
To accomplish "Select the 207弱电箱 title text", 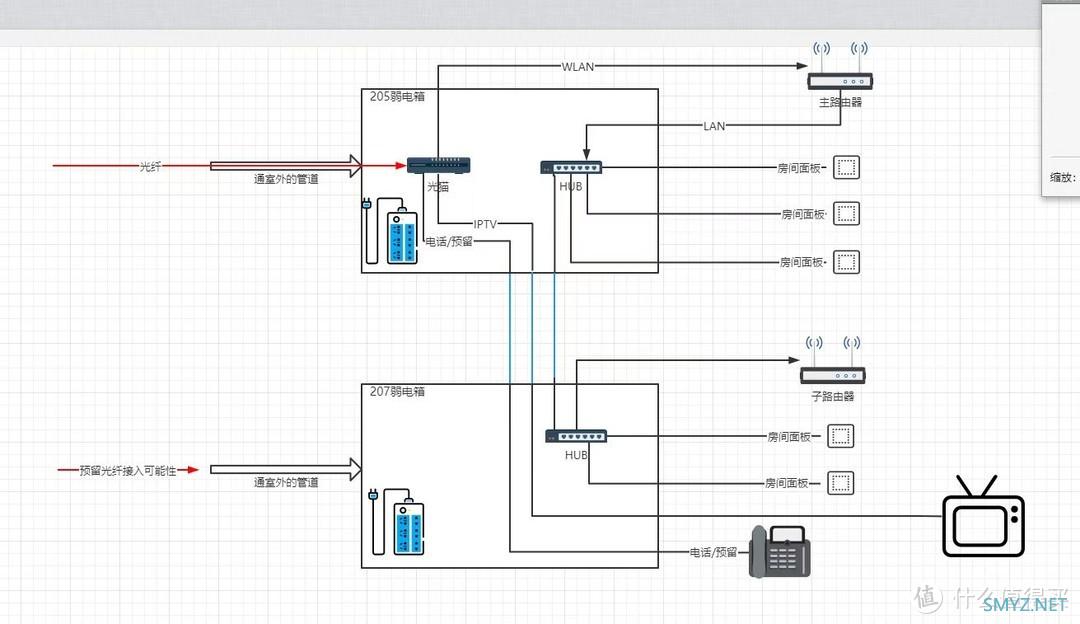I will pyautogui.click(x=397, y=391).
